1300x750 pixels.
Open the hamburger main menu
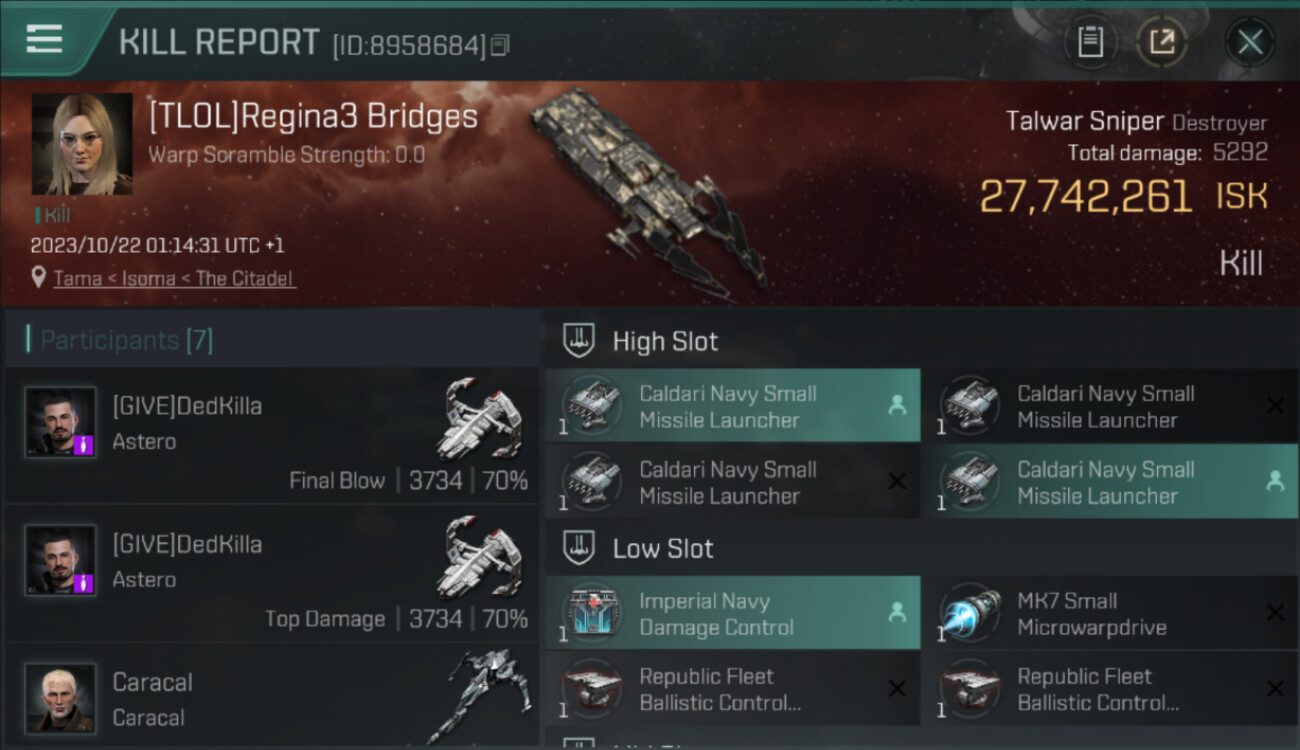tap(44, 39)
